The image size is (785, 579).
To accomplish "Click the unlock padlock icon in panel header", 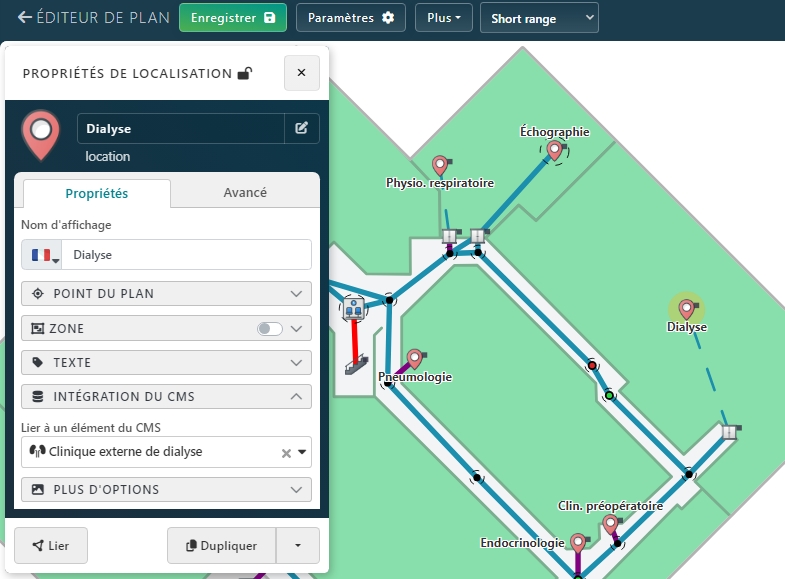I will coord(244,73).
